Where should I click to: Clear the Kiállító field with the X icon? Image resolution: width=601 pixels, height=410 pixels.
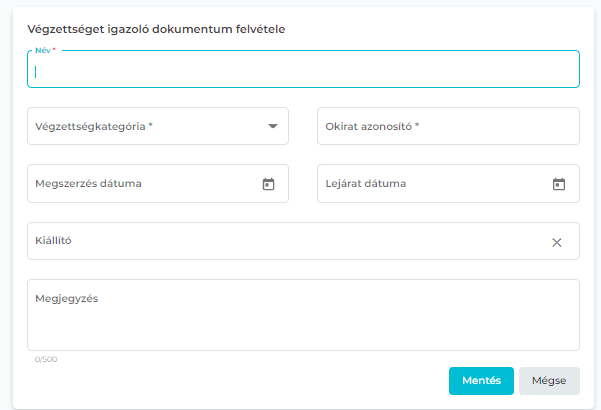(x=557, y=242)
